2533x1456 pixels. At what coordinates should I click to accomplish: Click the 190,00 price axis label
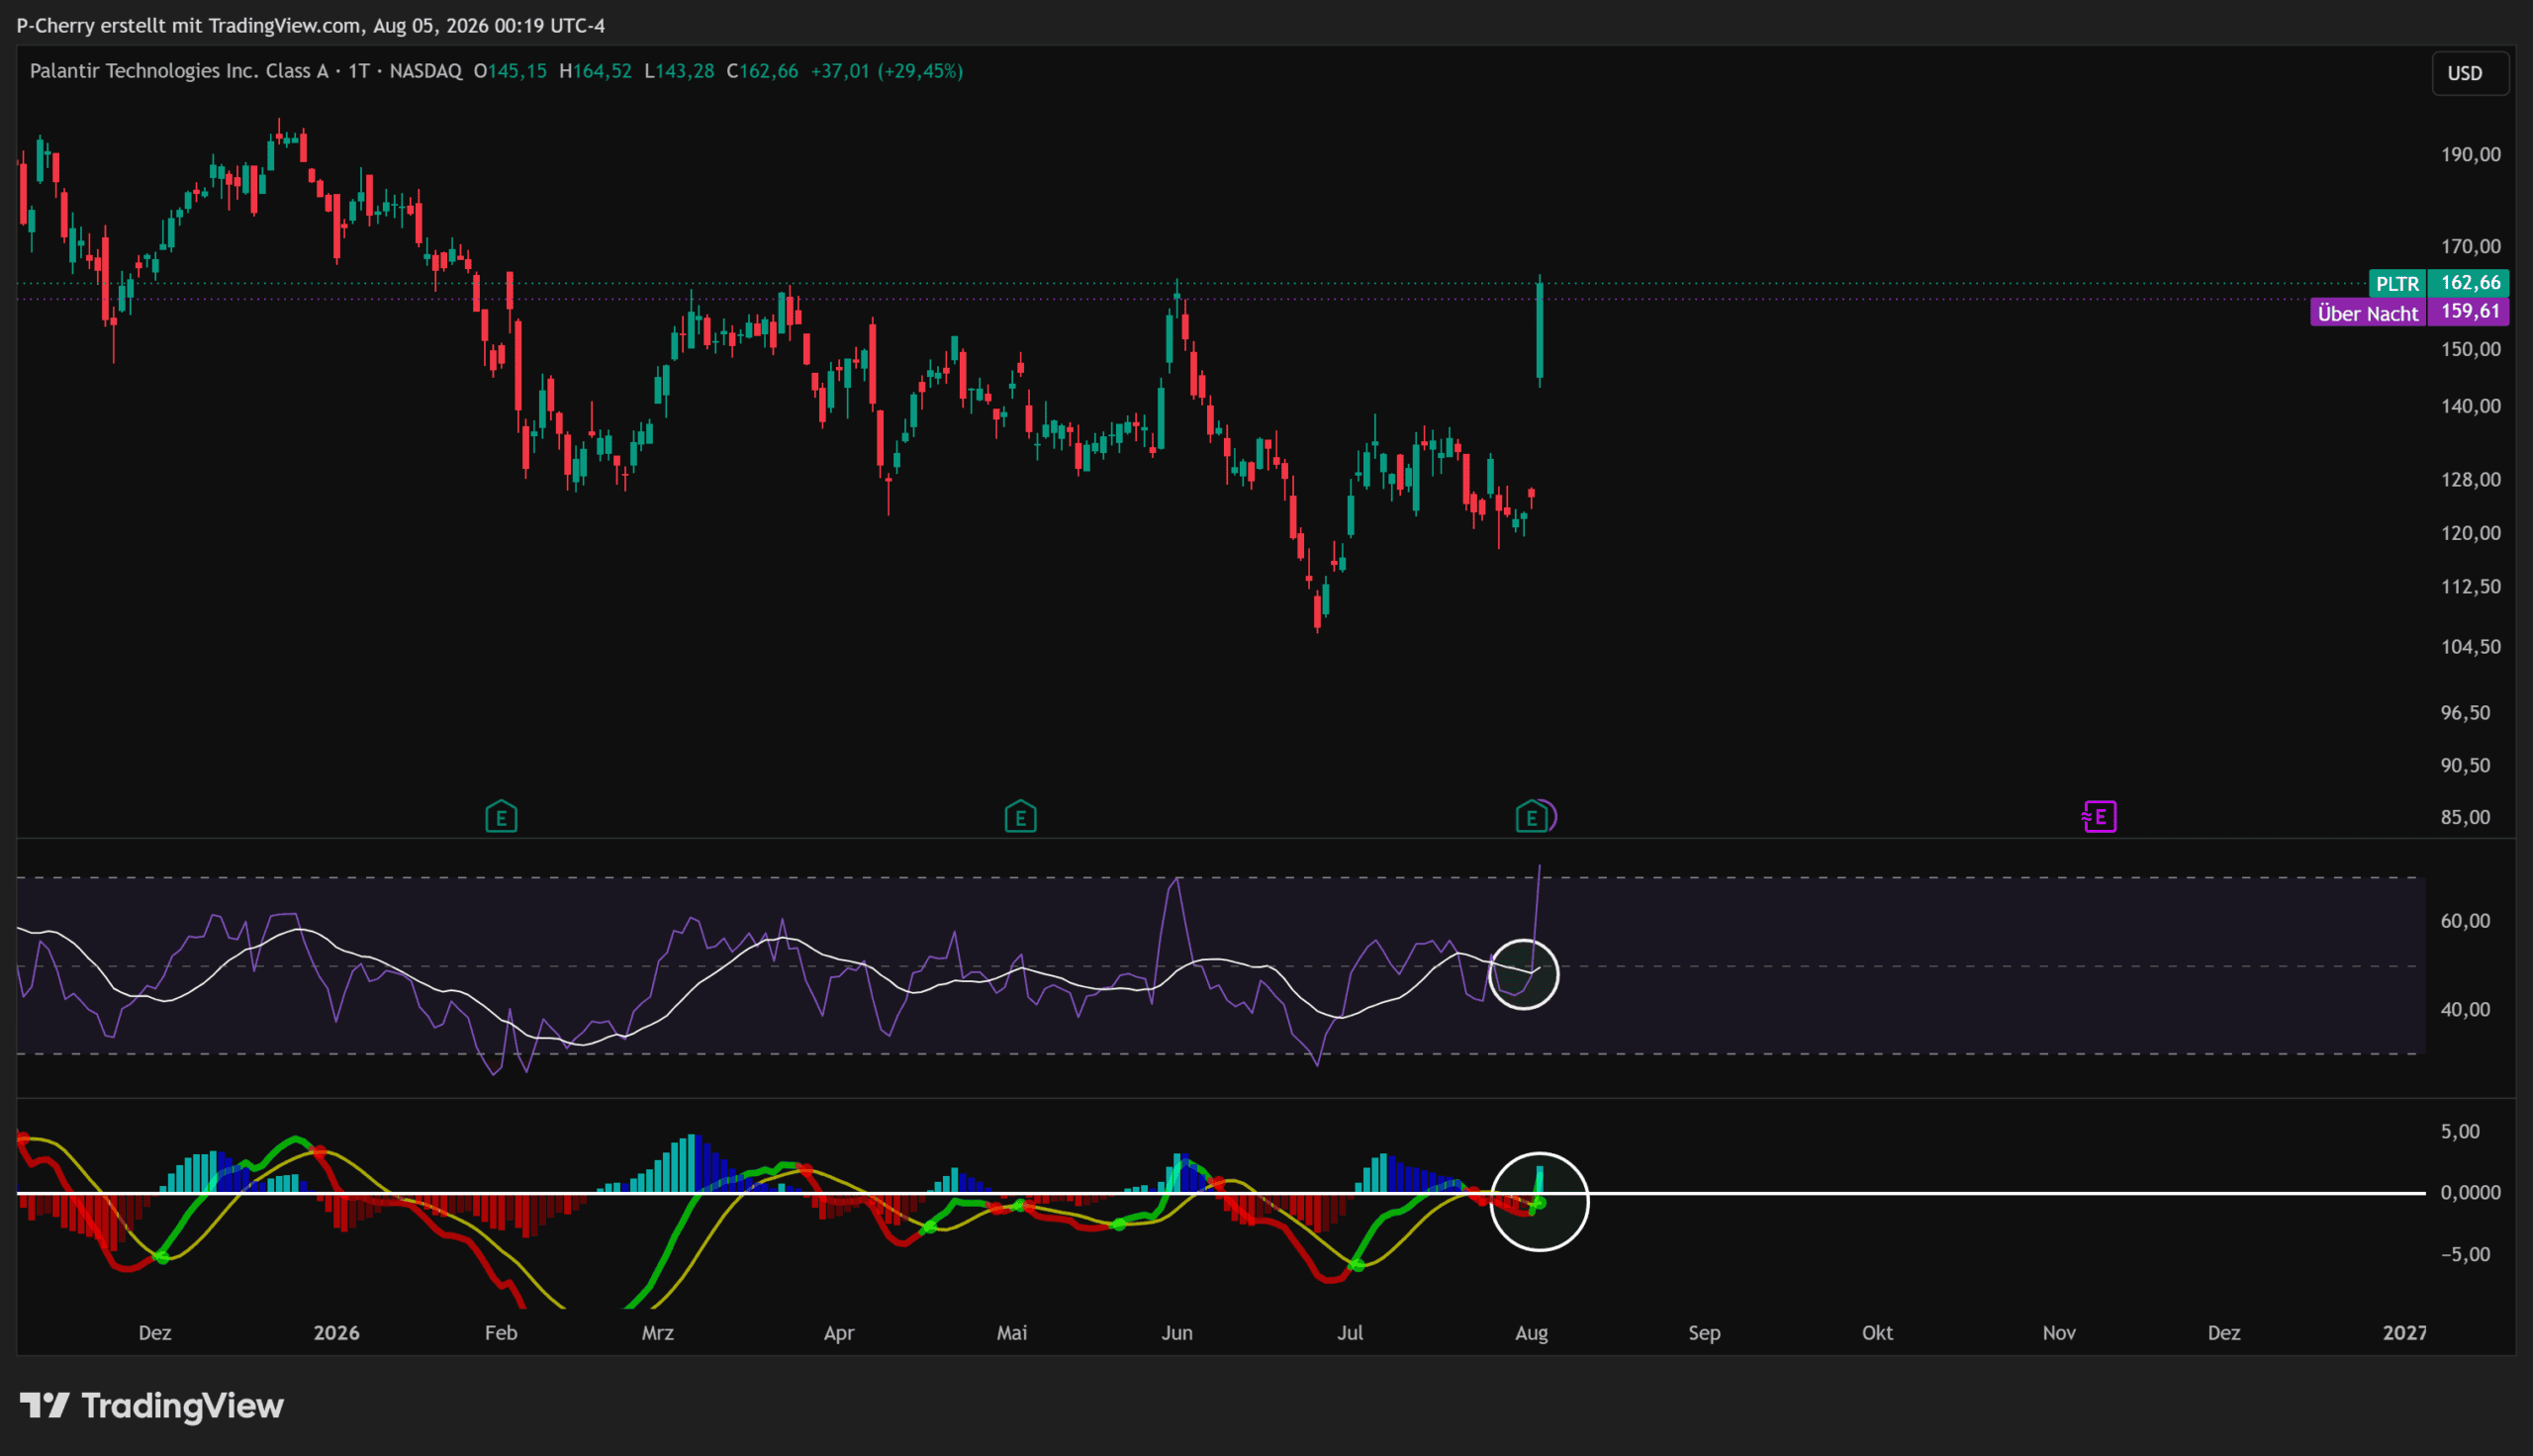tap(2470, 155)
